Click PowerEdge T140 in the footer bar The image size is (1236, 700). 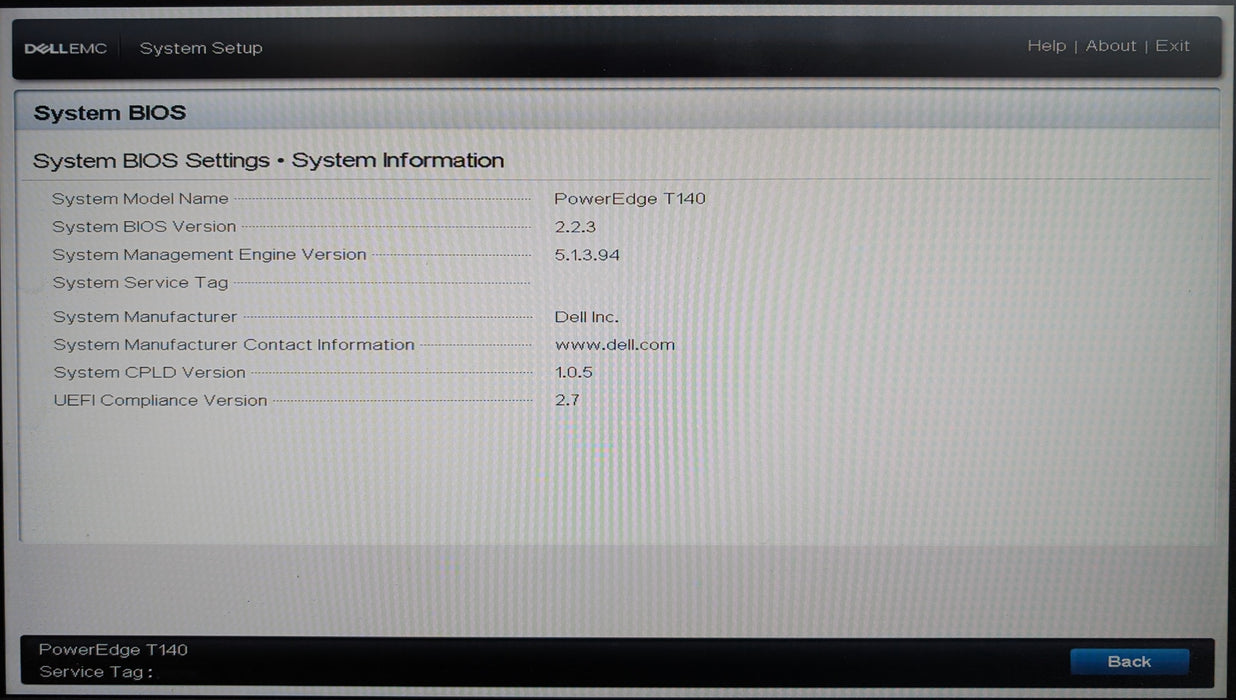[x=113, y=650]
